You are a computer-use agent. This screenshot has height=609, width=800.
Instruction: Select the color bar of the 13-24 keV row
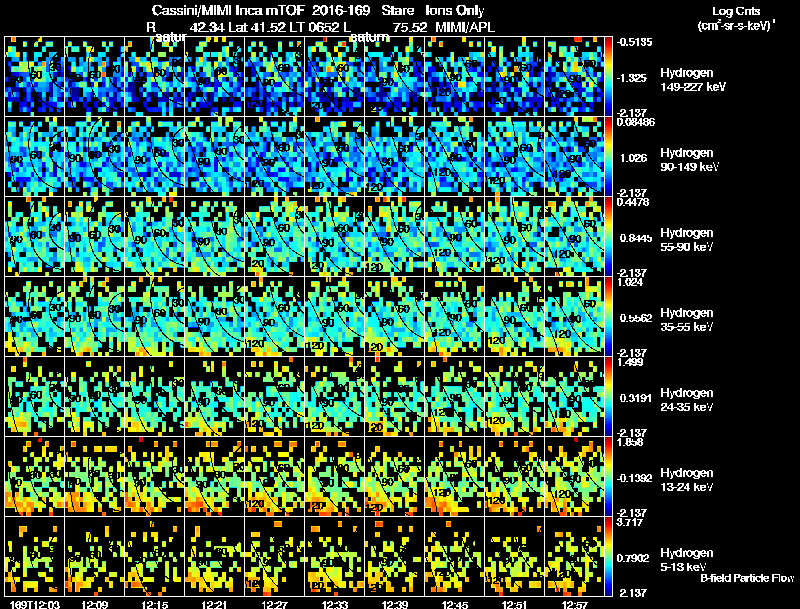[x=608, y=476]
